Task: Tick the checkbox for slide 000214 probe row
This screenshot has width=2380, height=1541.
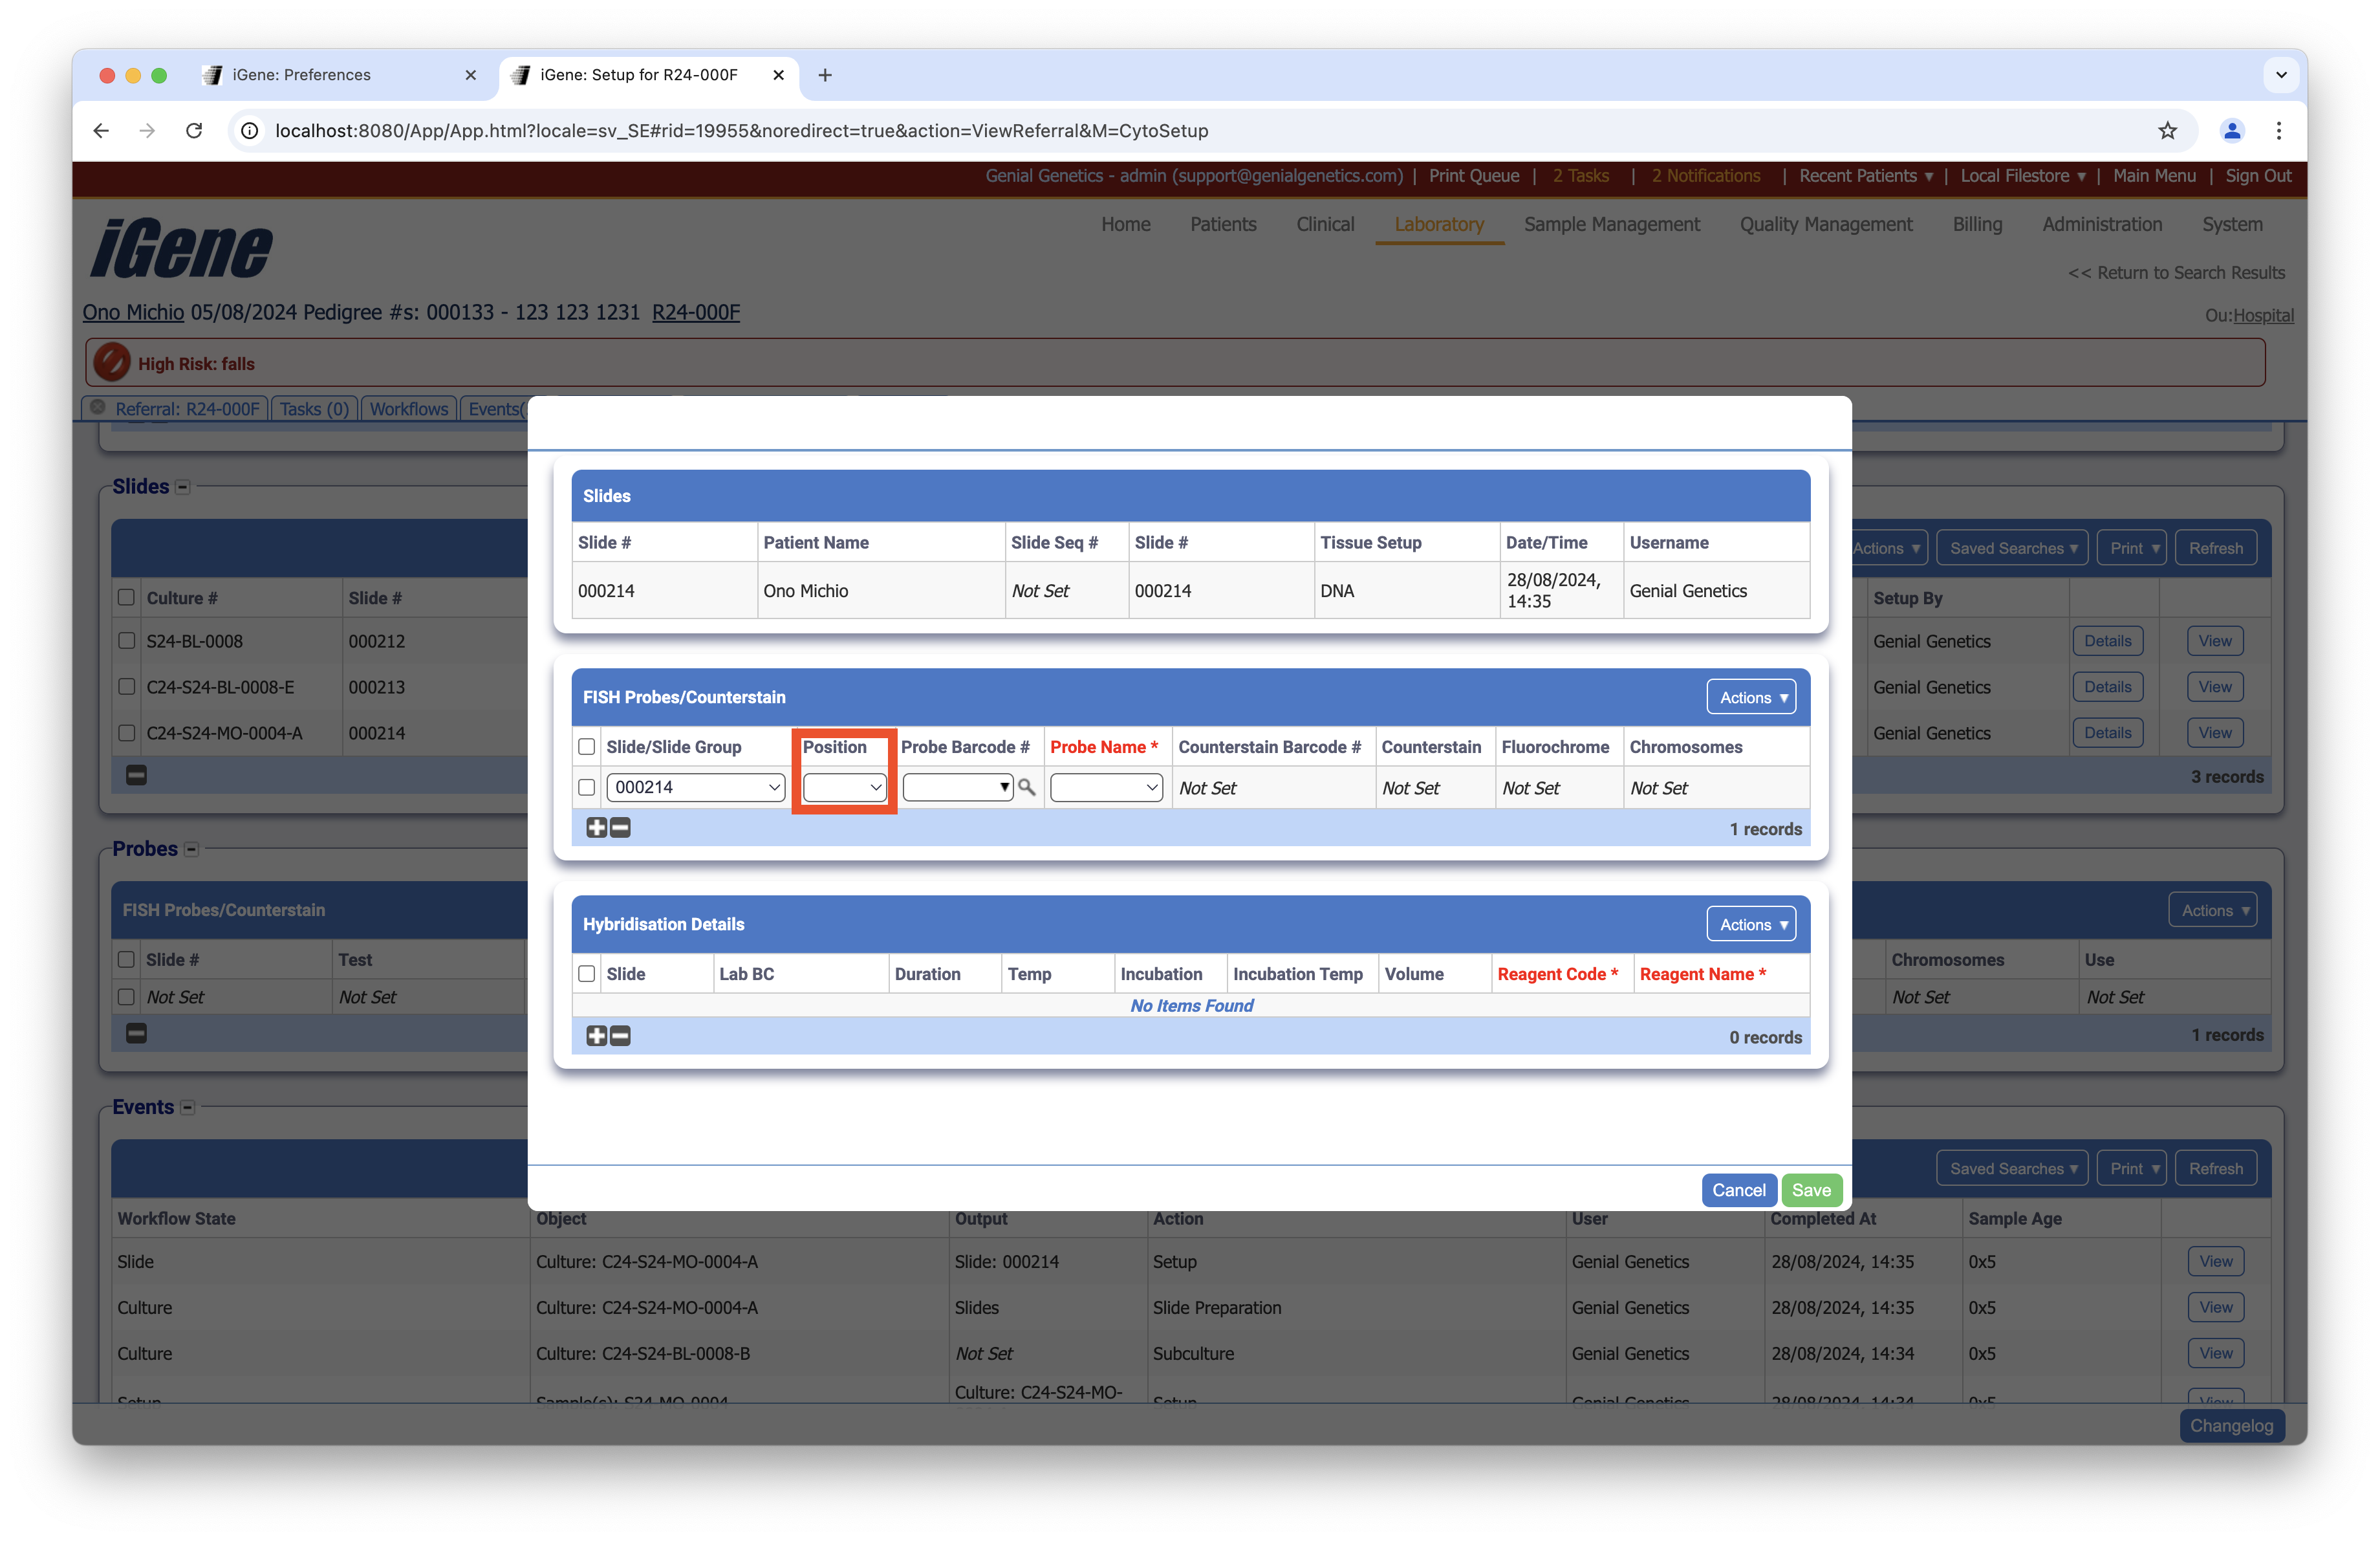Action: [x=587, y=788]
